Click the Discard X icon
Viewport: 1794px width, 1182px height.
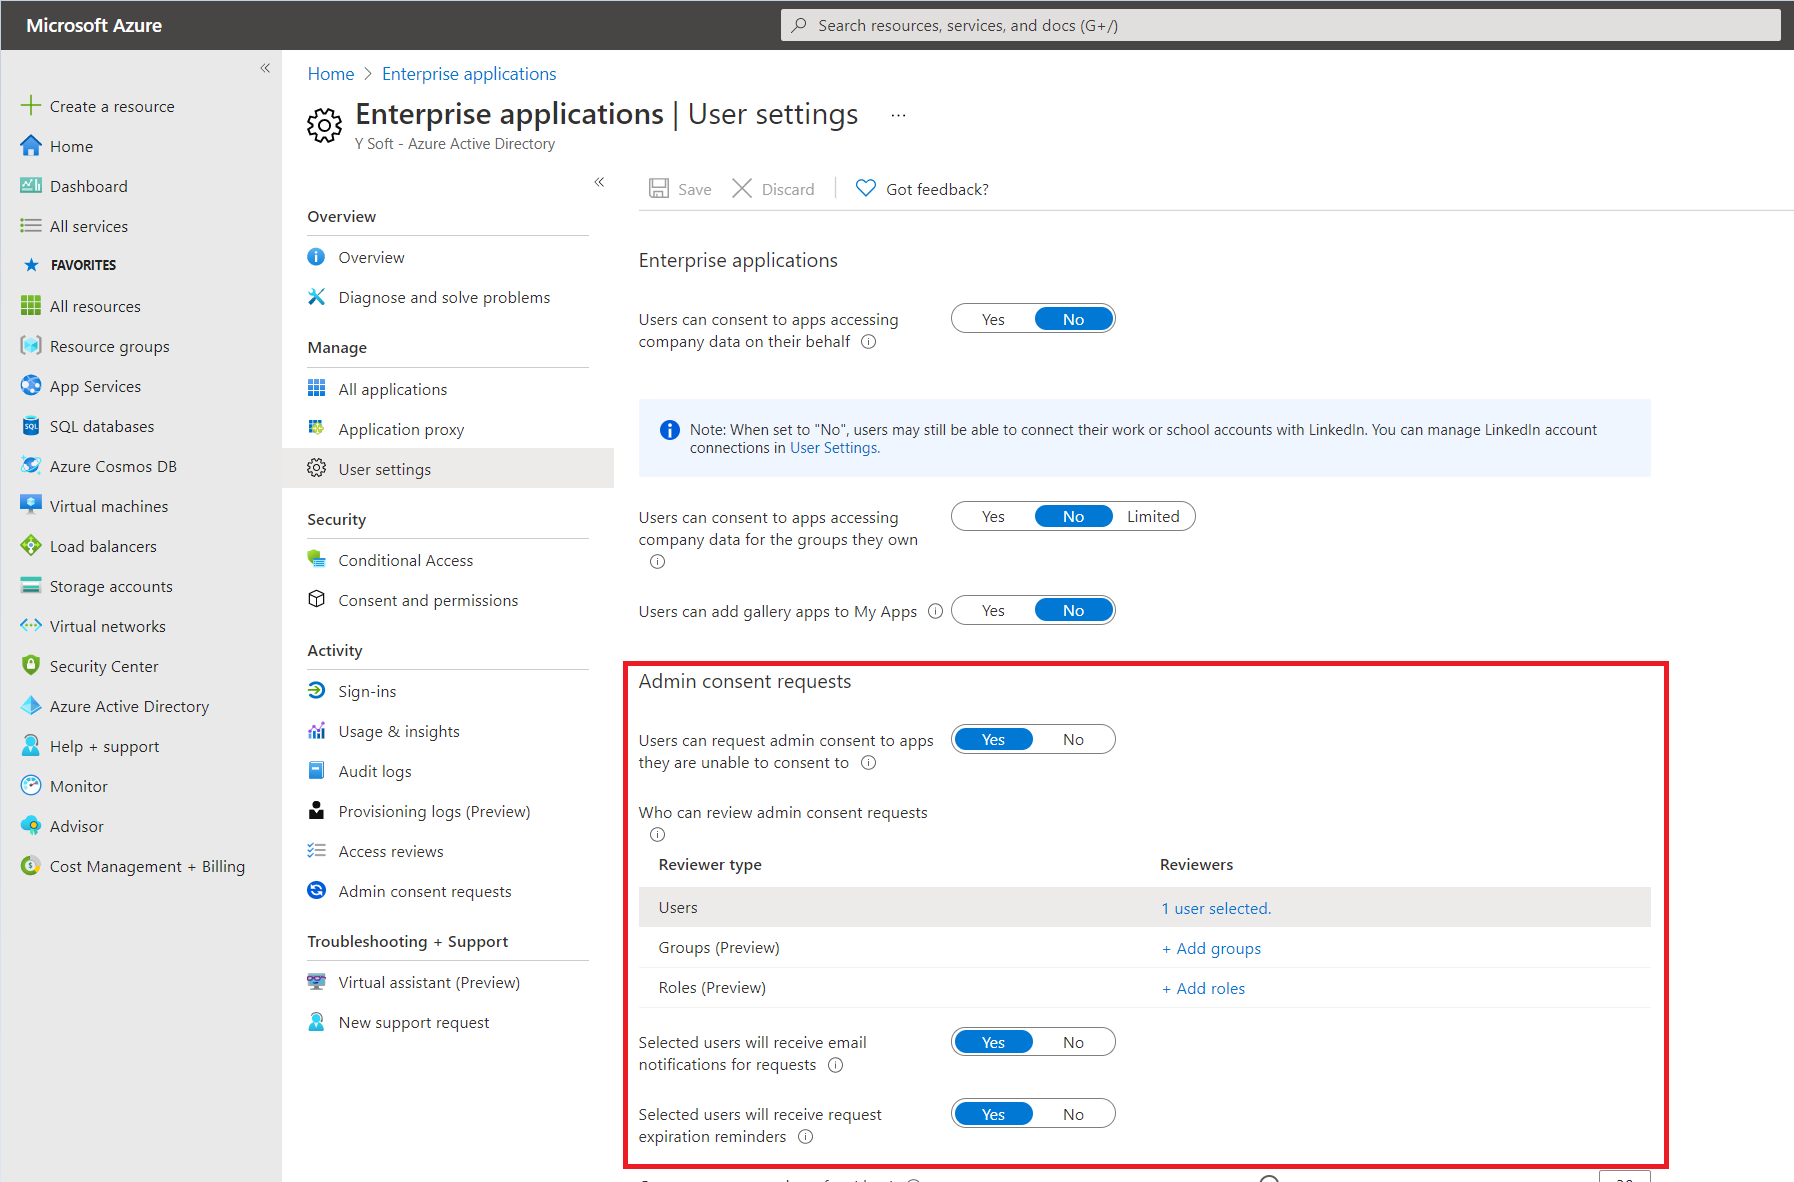[x=742, y=189]
